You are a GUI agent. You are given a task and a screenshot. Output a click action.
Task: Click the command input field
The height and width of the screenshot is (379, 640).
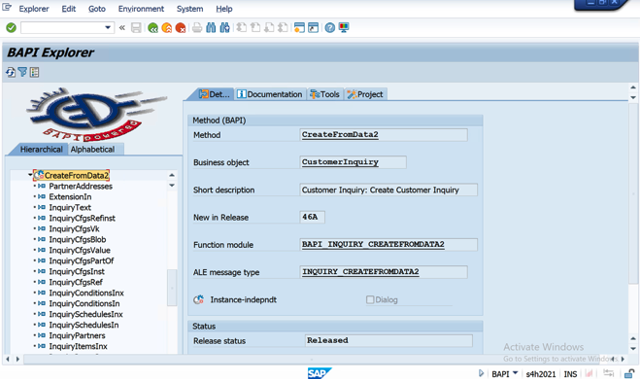point(62,28)
